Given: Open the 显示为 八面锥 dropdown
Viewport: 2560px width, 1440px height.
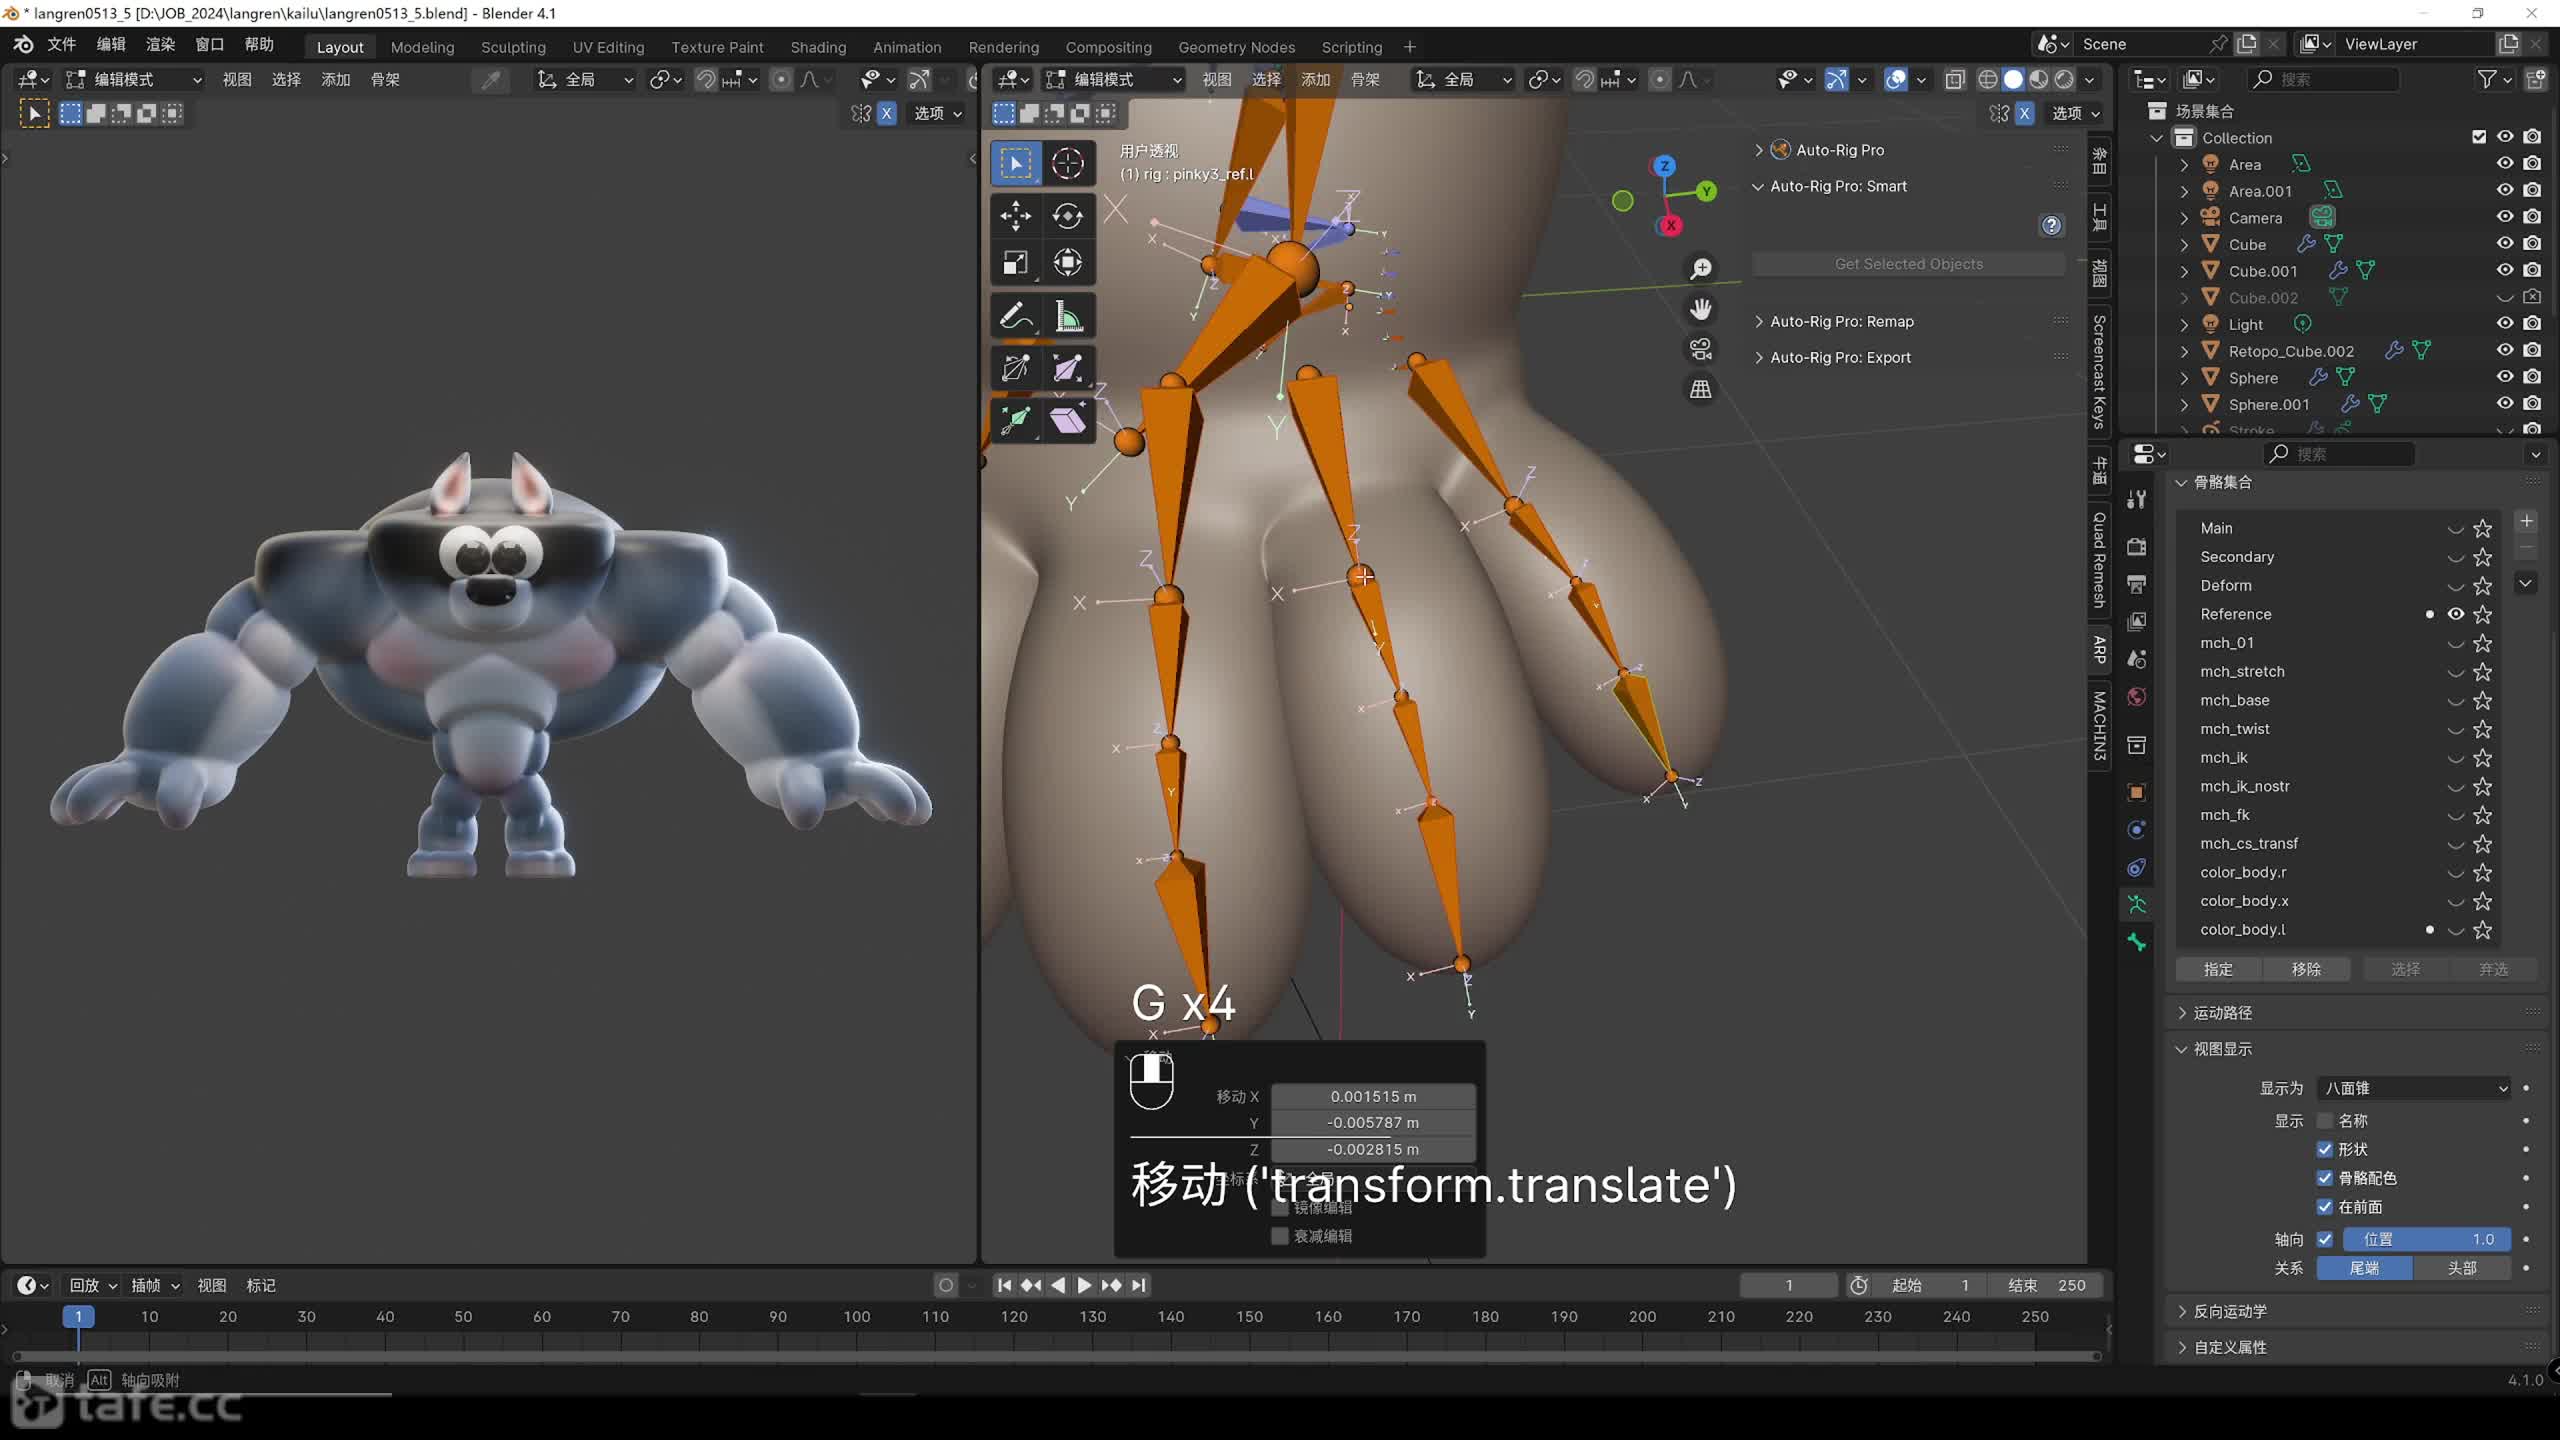Looking at the screenshot, I should click(2414, 1088).
